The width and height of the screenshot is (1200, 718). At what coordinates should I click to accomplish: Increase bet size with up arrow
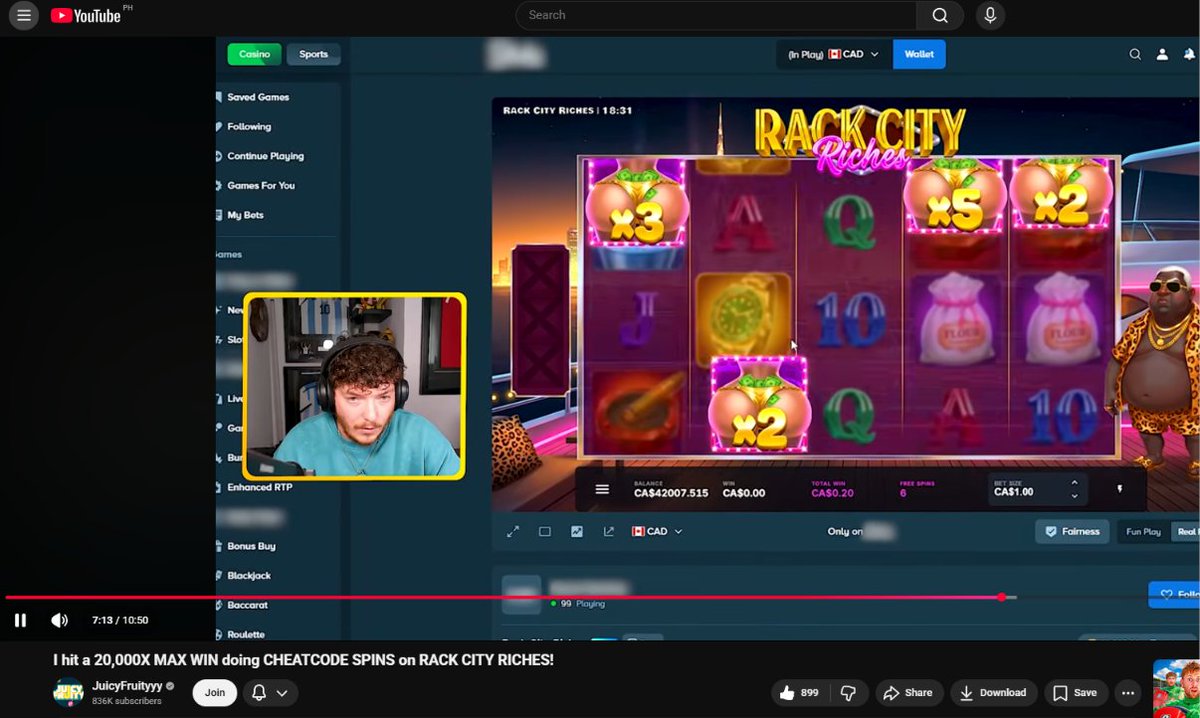(1075, 483)
